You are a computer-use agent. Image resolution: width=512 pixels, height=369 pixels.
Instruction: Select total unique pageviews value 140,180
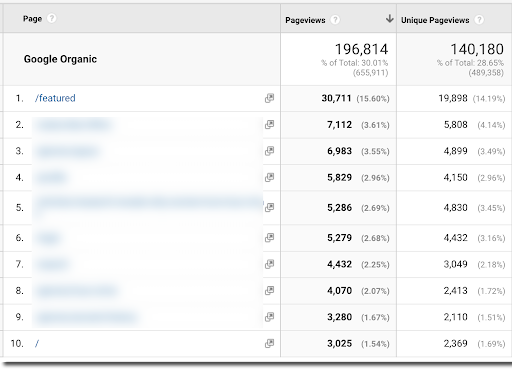(x=477, y=49)
